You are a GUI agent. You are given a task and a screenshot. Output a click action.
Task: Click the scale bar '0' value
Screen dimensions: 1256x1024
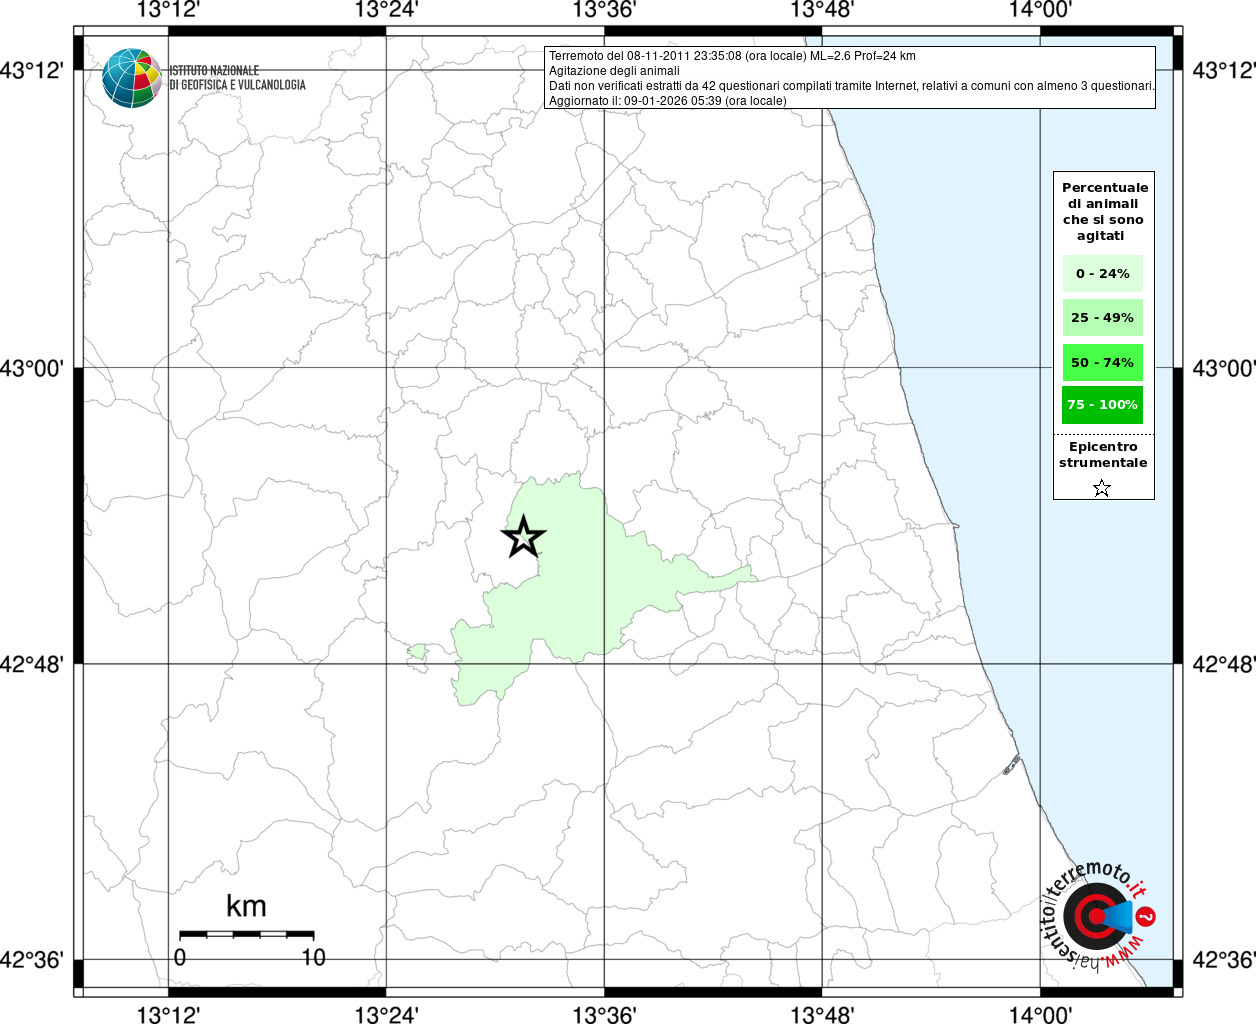[x=180, y=957]
